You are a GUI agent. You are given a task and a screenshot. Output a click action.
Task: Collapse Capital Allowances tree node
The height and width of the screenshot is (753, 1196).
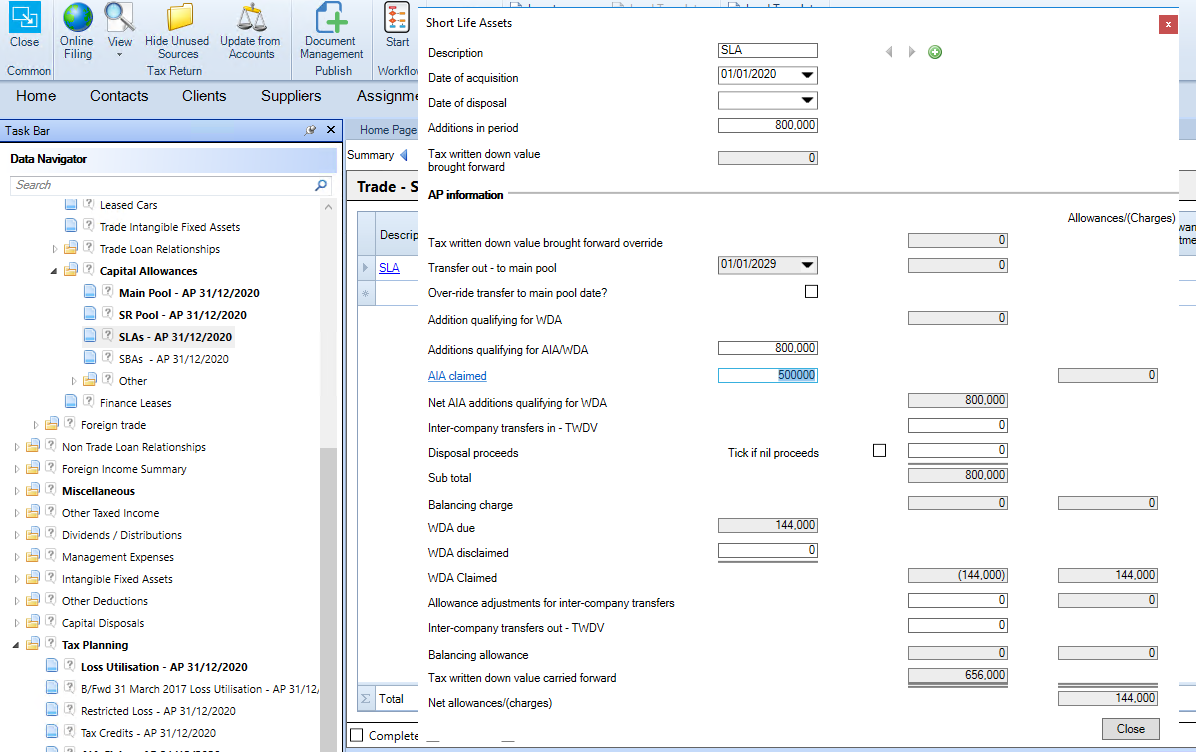click(53, 271)
